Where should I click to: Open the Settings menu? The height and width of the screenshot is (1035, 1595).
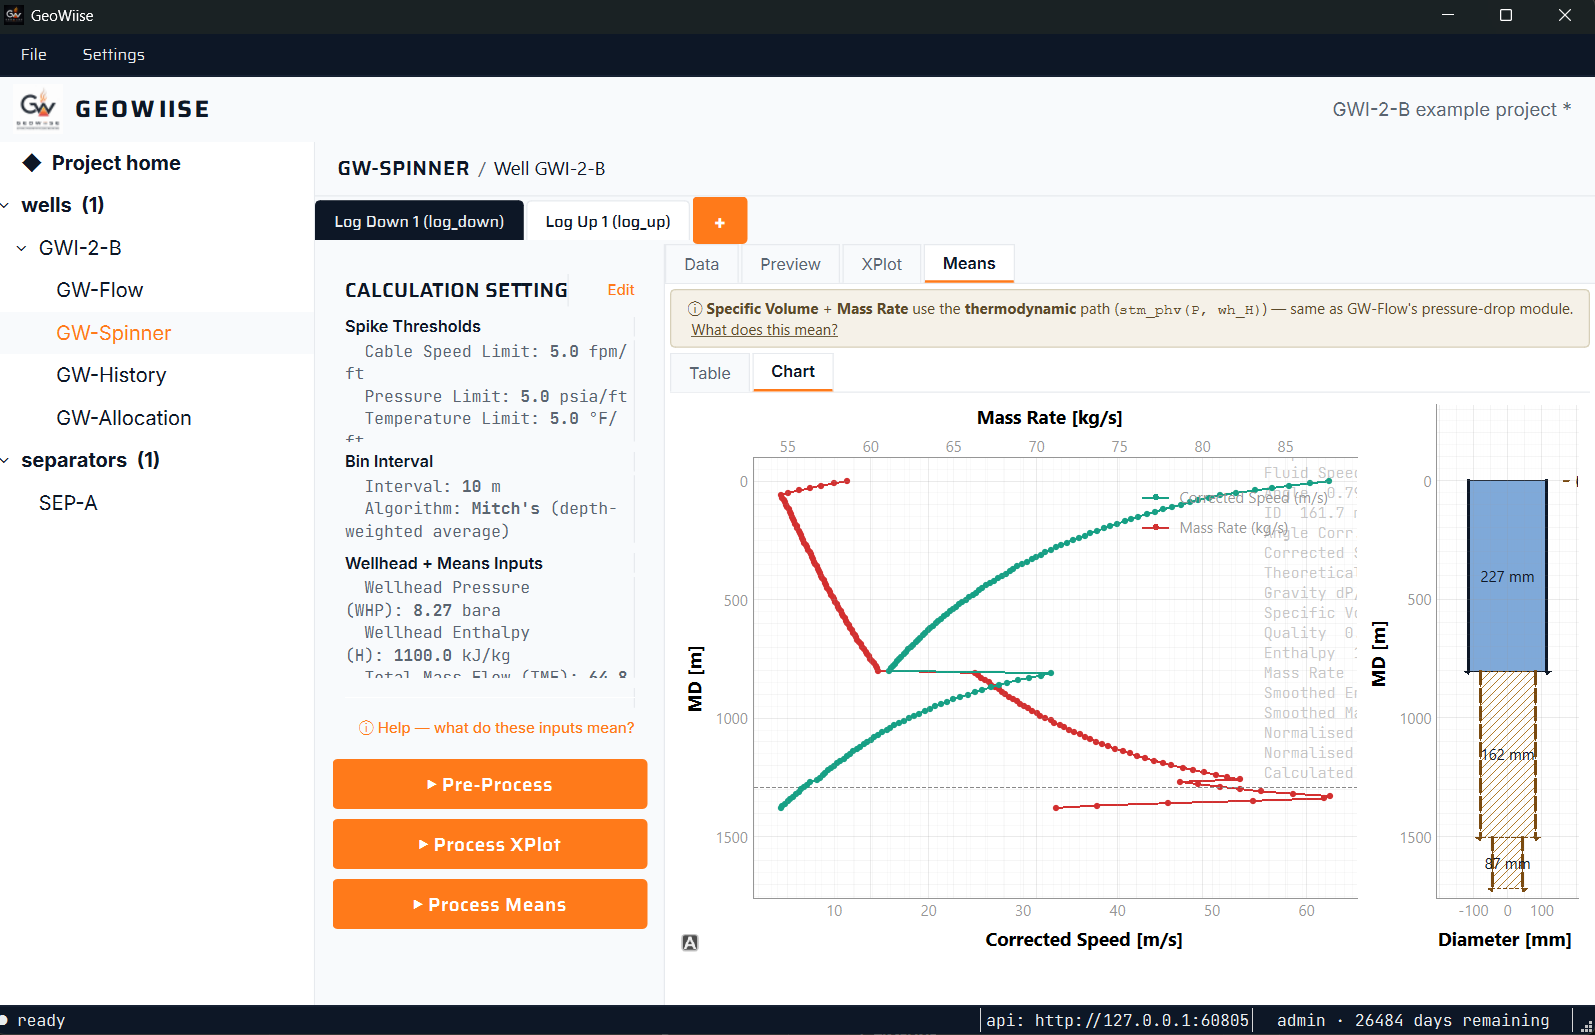(113, 55)
